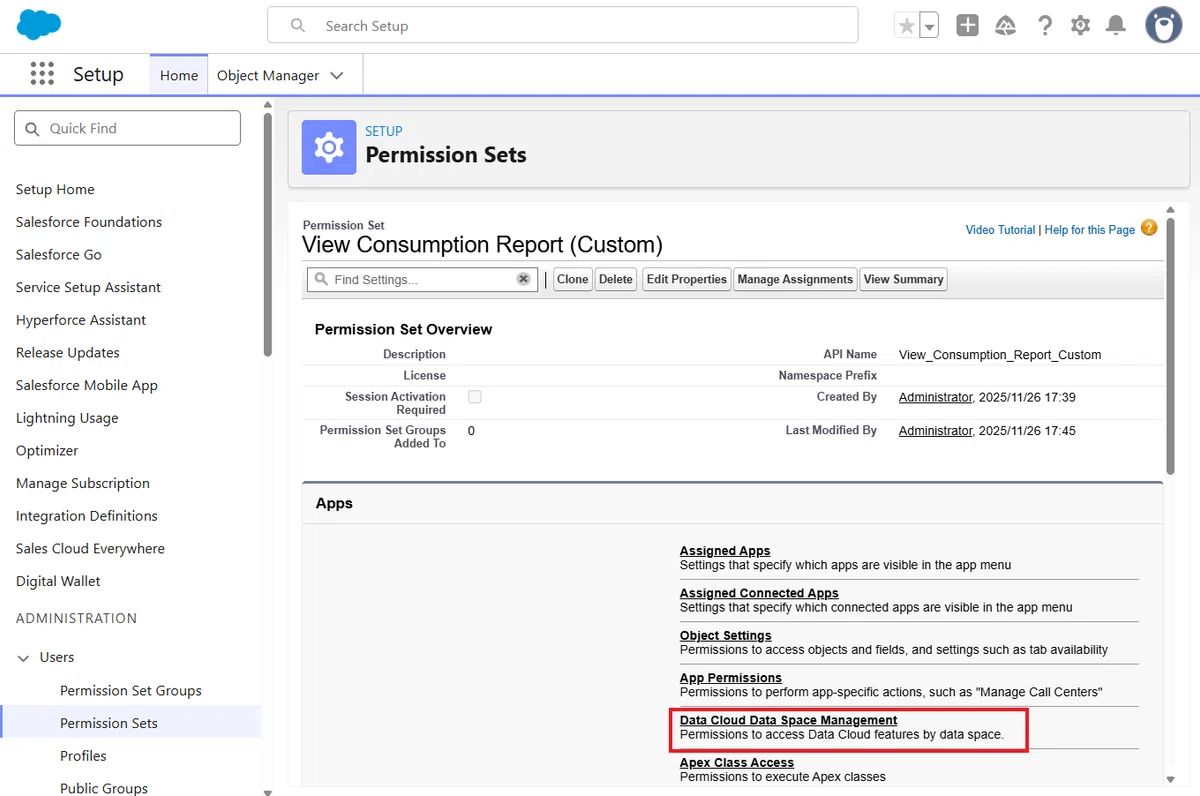
Task: Select Permission Sets in sidebar
Action: pos(109,723)
